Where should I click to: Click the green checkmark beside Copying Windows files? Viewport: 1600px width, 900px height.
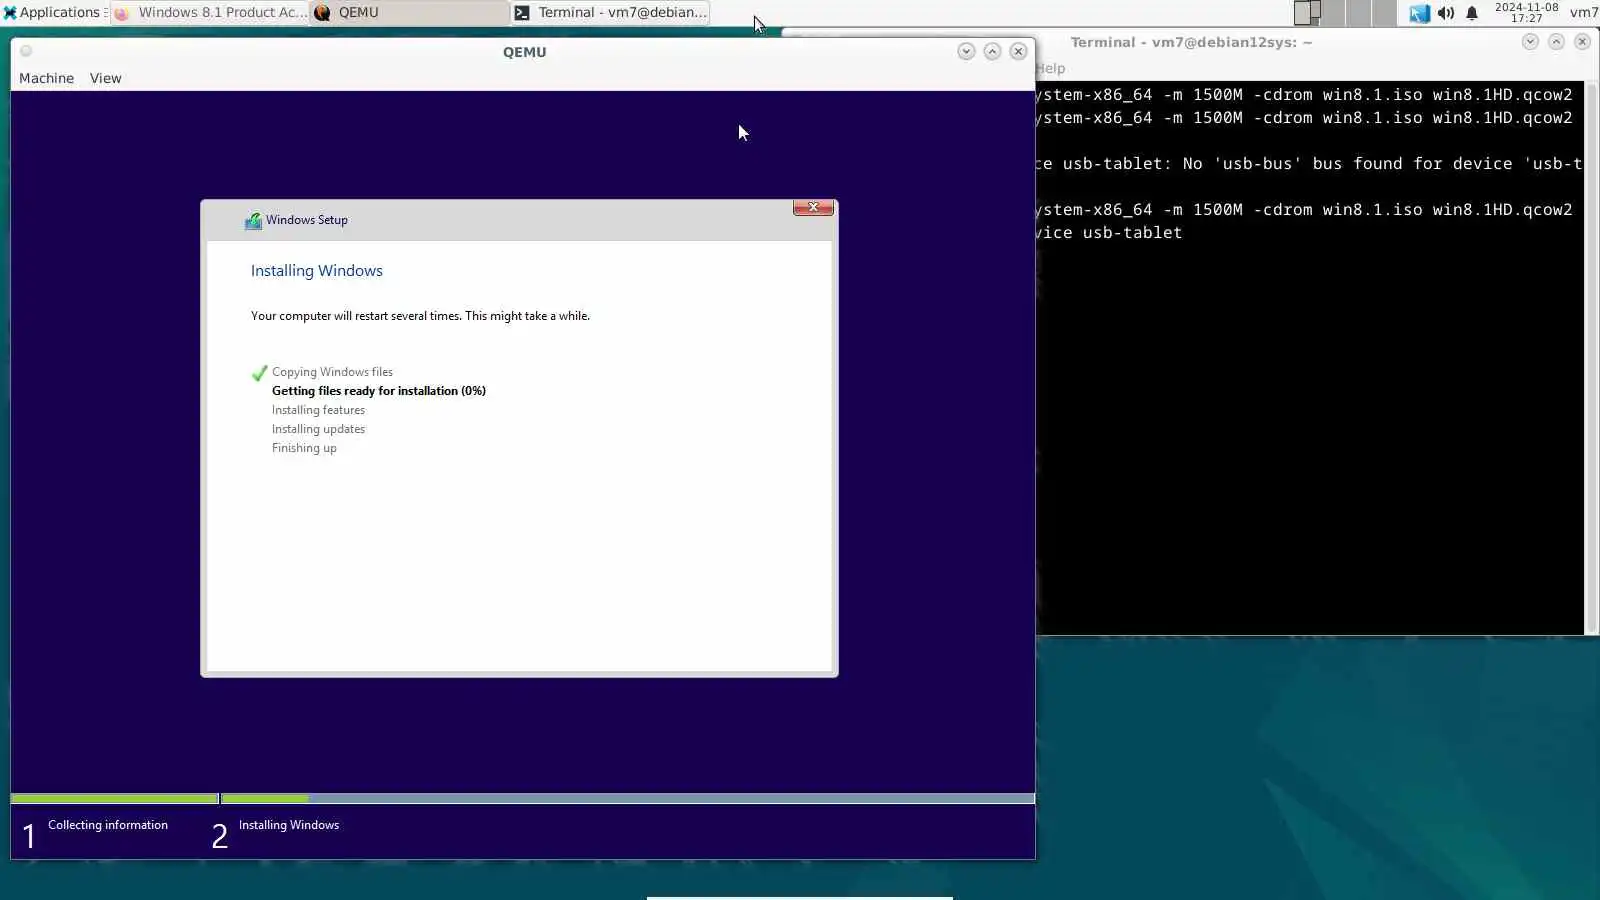tap(259, 373)
